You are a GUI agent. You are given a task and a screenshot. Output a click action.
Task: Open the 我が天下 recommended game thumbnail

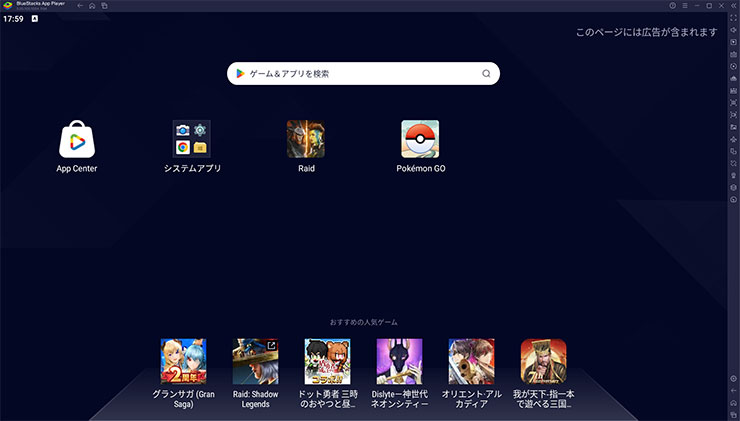544,362
